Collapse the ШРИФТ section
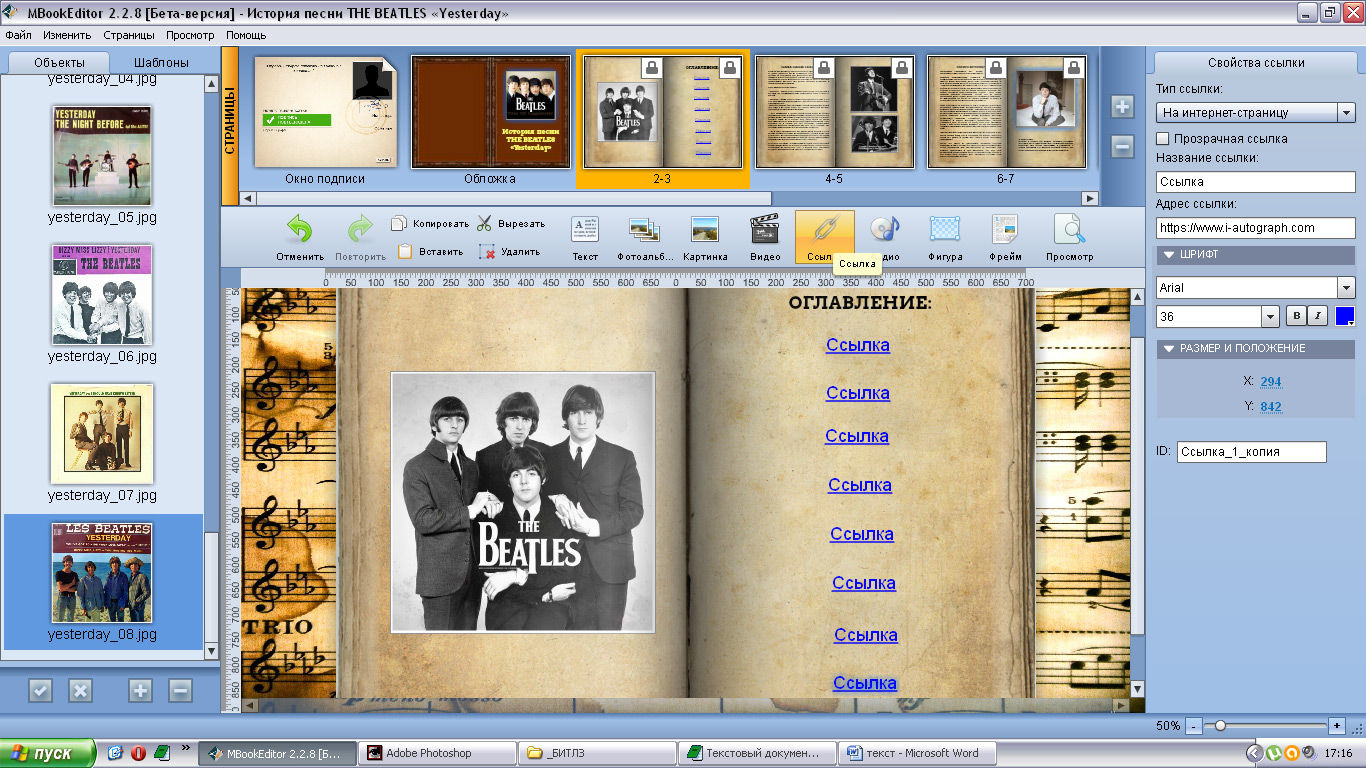Image resolution: width=1366 pixels, height=768 pixels. (1168, 254)
